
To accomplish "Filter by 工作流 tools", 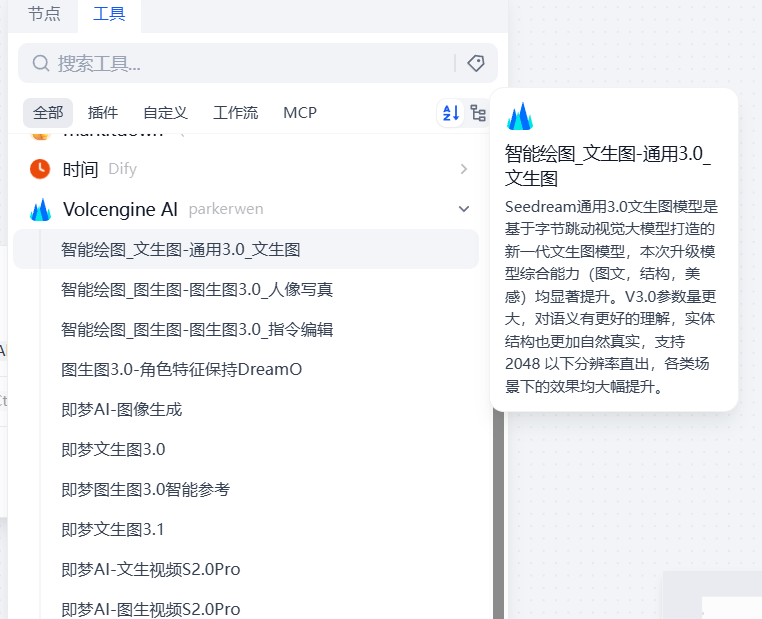I will [236, 113].
